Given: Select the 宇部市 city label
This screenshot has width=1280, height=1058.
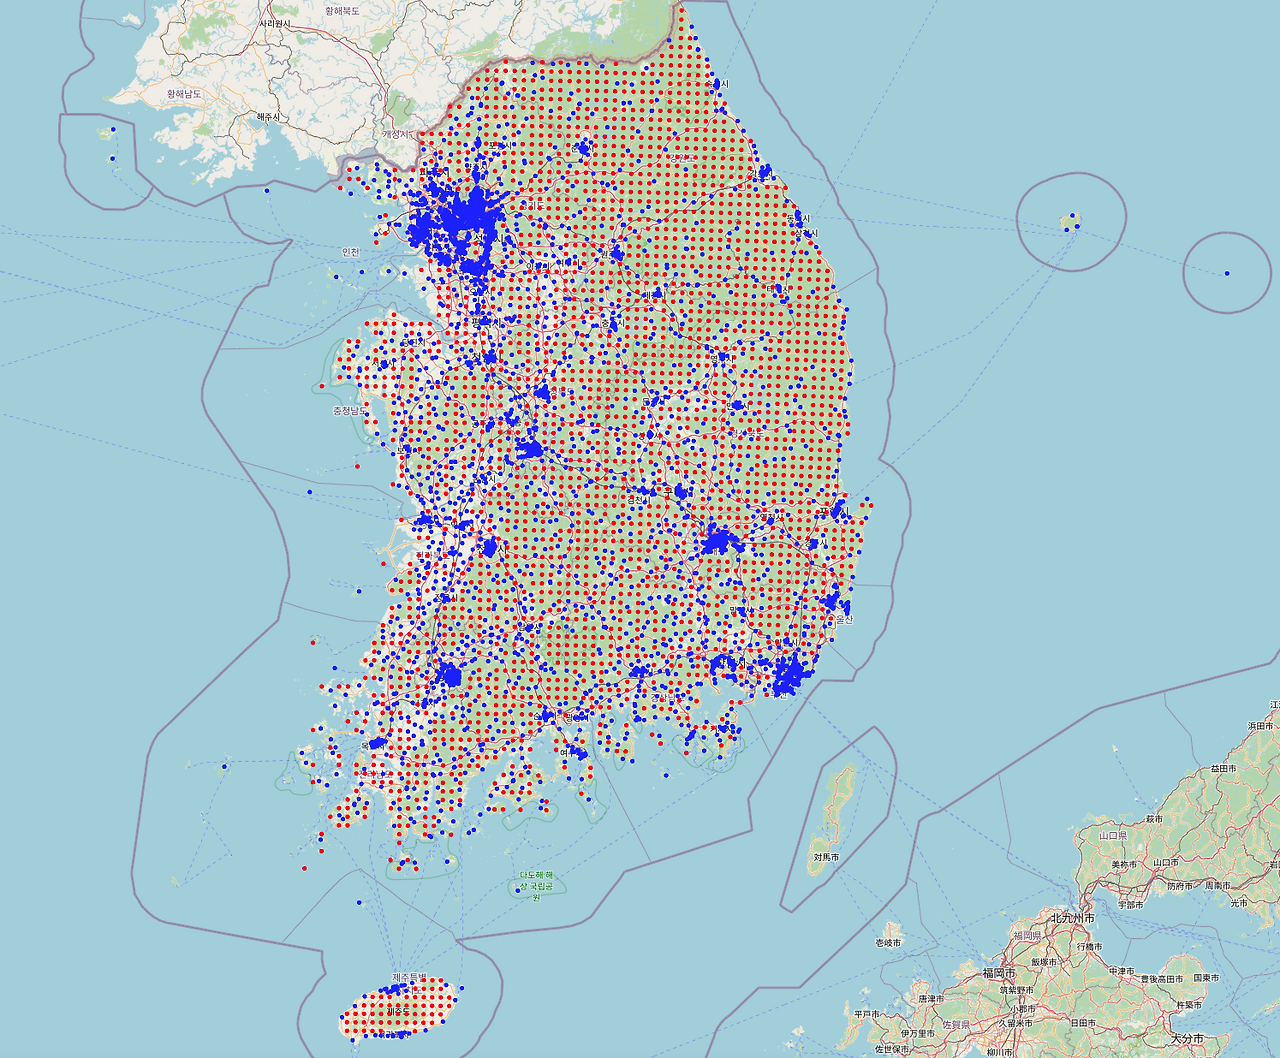Looking at the screenshot, I should 1131,903.
